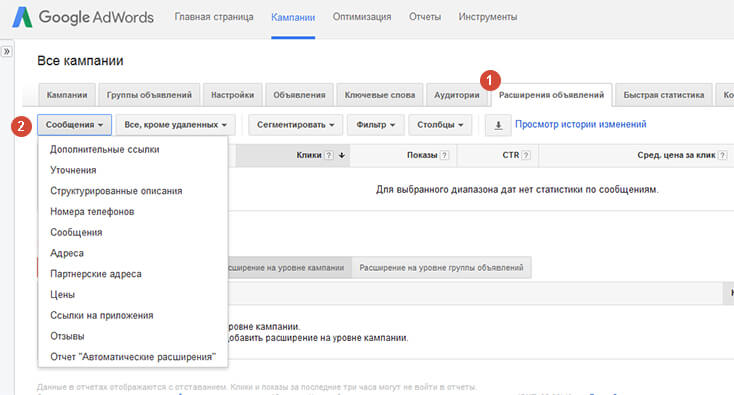Select Уточнения from the dropdown list
The width and height of the screenshot is (734, 395).
click(133, 170)
